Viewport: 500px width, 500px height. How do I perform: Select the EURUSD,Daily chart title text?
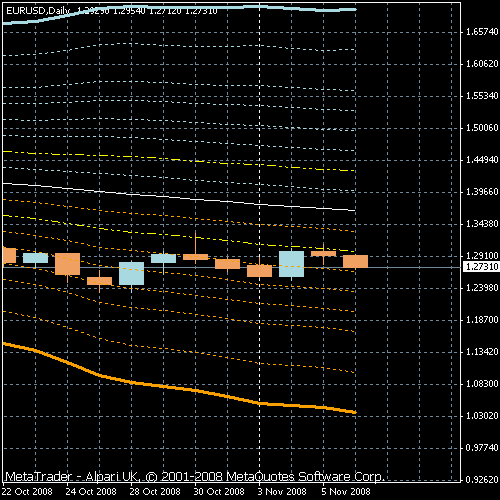(38, 11)
